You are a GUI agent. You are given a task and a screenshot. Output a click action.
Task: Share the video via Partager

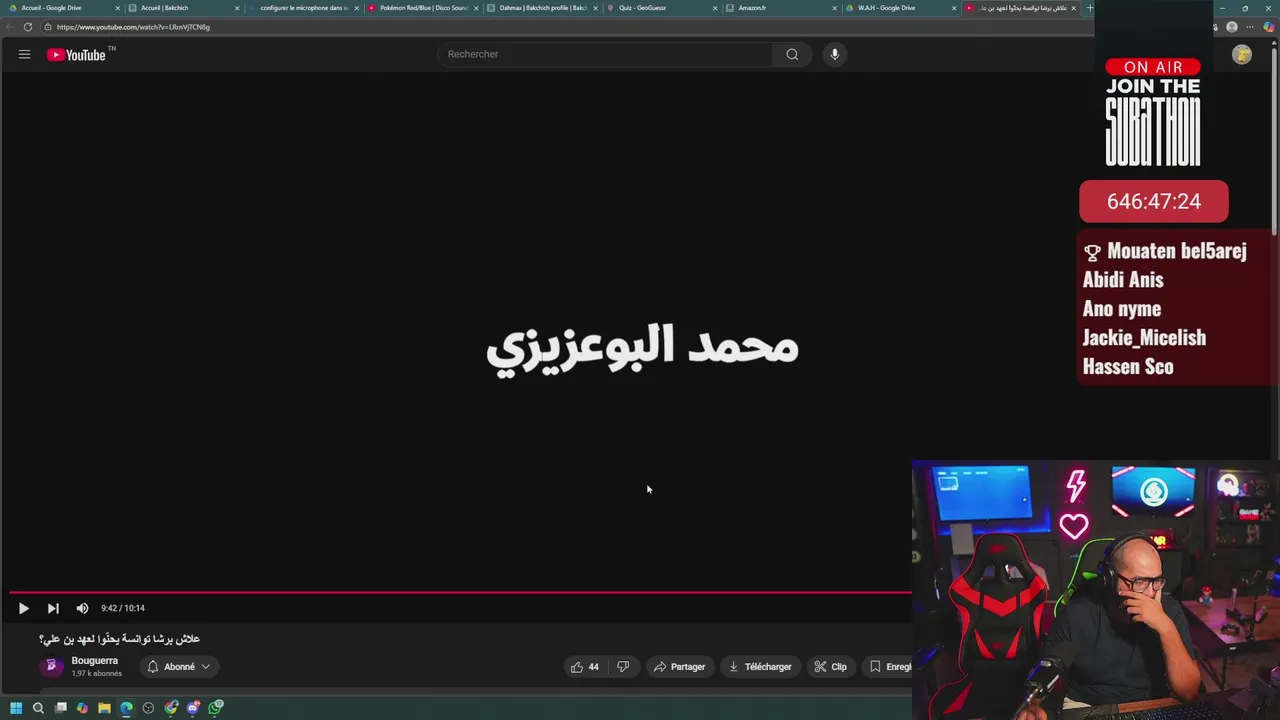[679, 667]
